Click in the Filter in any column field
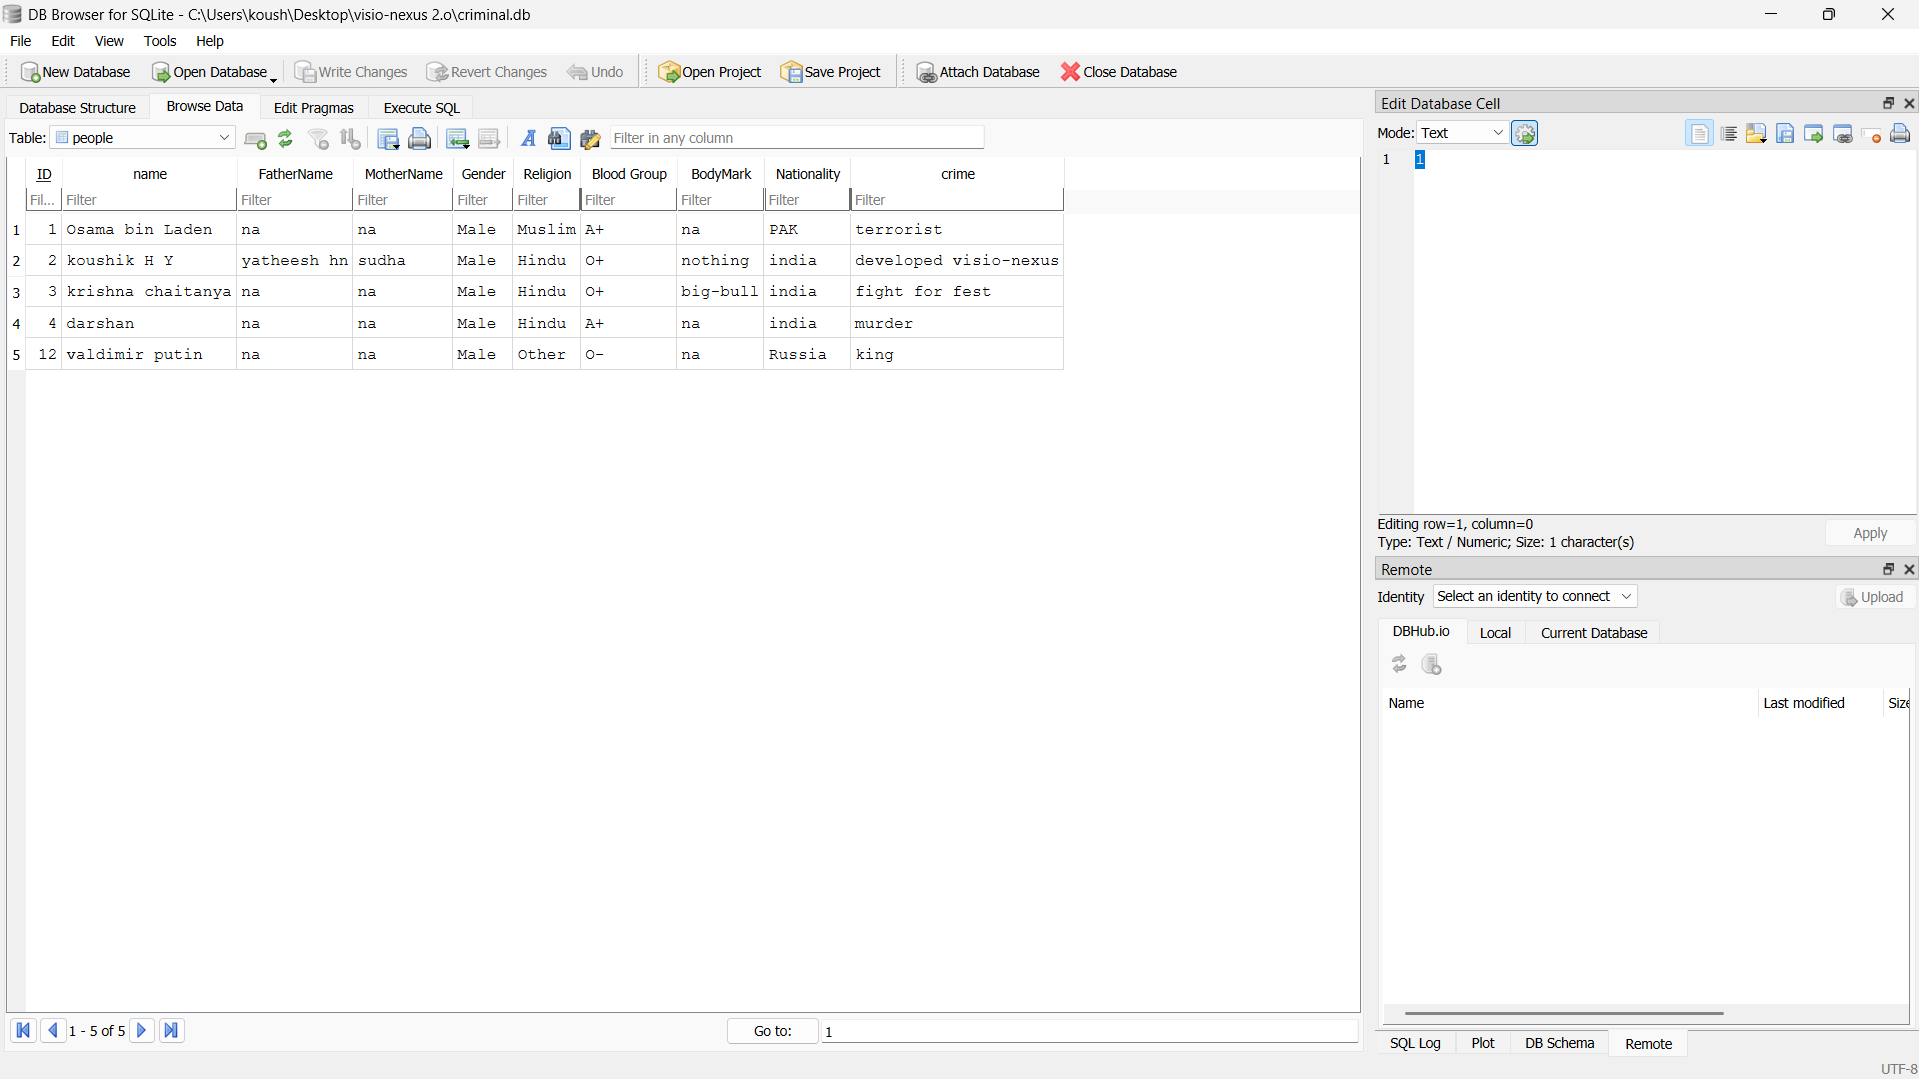The height and width of the screenshot is (1079, 1919). point(797,138)
